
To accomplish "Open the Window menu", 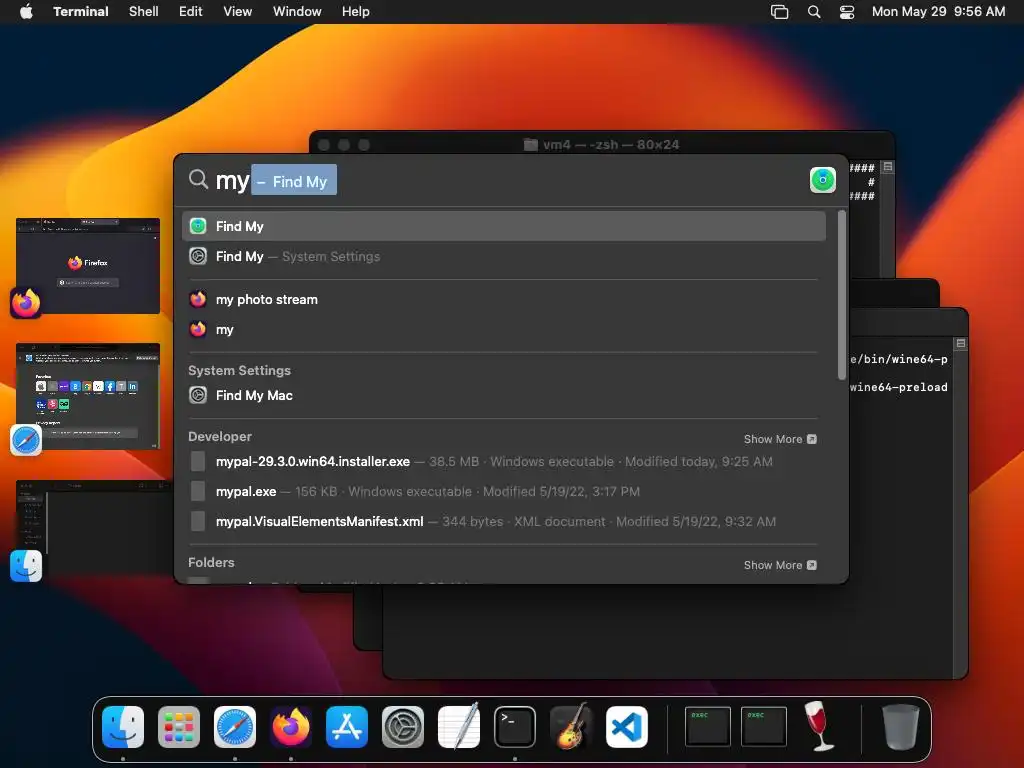I will point(297,12).
